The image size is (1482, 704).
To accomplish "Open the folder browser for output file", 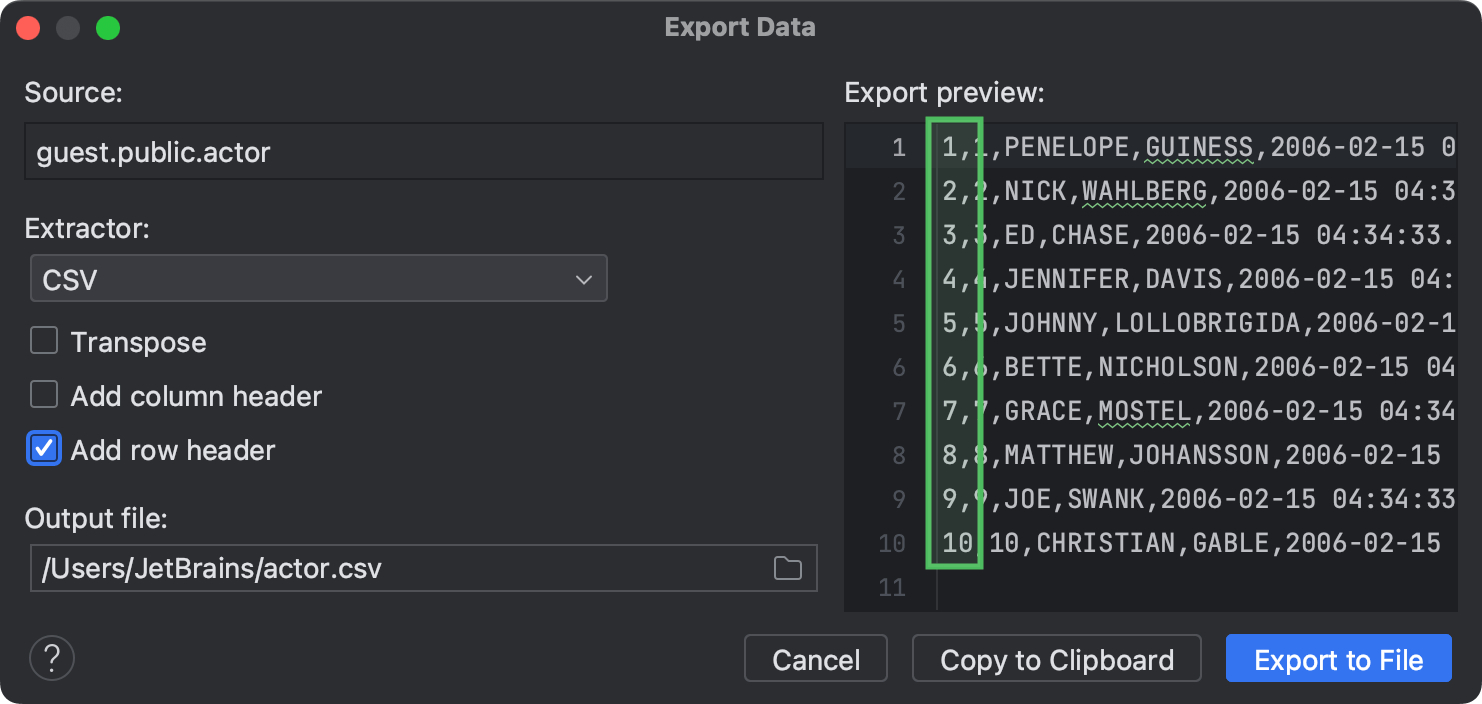I will click(787, 567).
